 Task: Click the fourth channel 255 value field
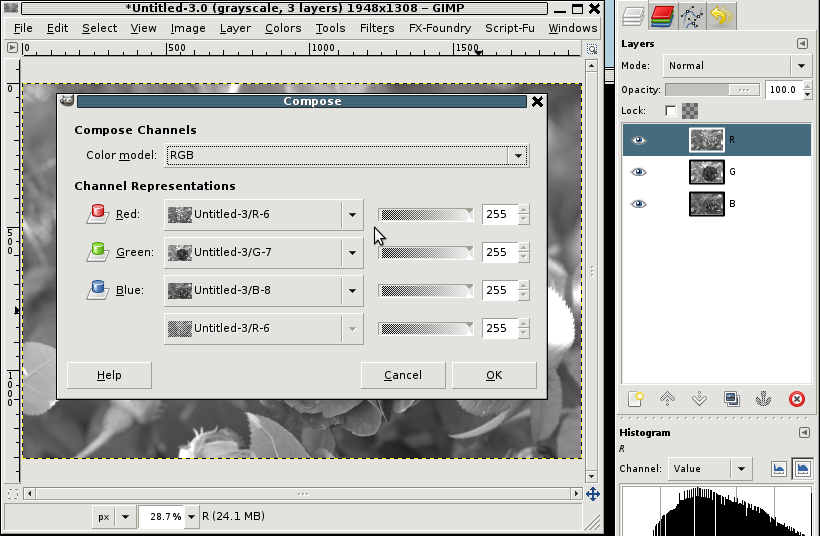click(499, 328)
